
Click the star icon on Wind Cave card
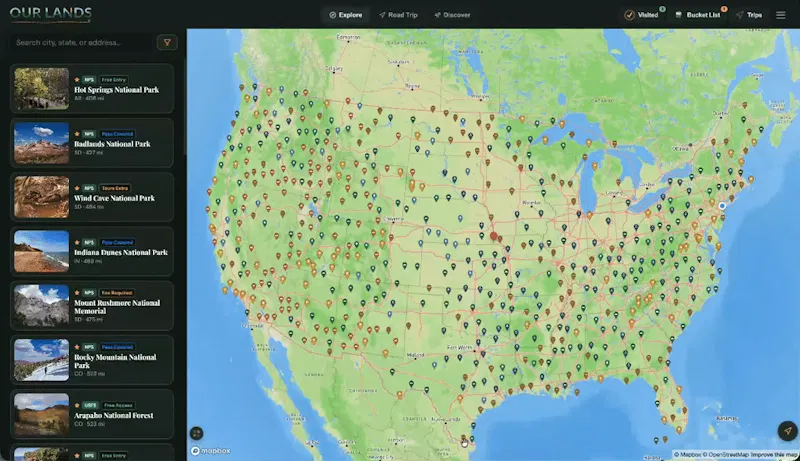tap(77, 188)
